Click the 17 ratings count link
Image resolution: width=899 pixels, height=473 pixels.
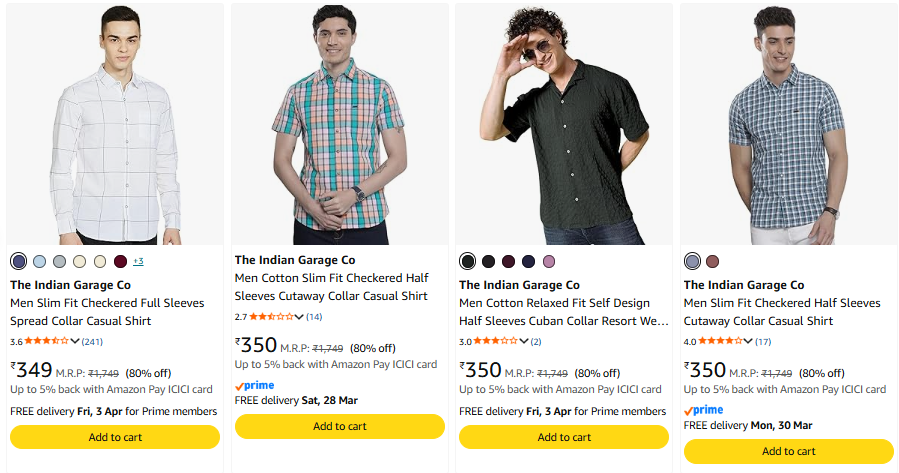[763, 341]
